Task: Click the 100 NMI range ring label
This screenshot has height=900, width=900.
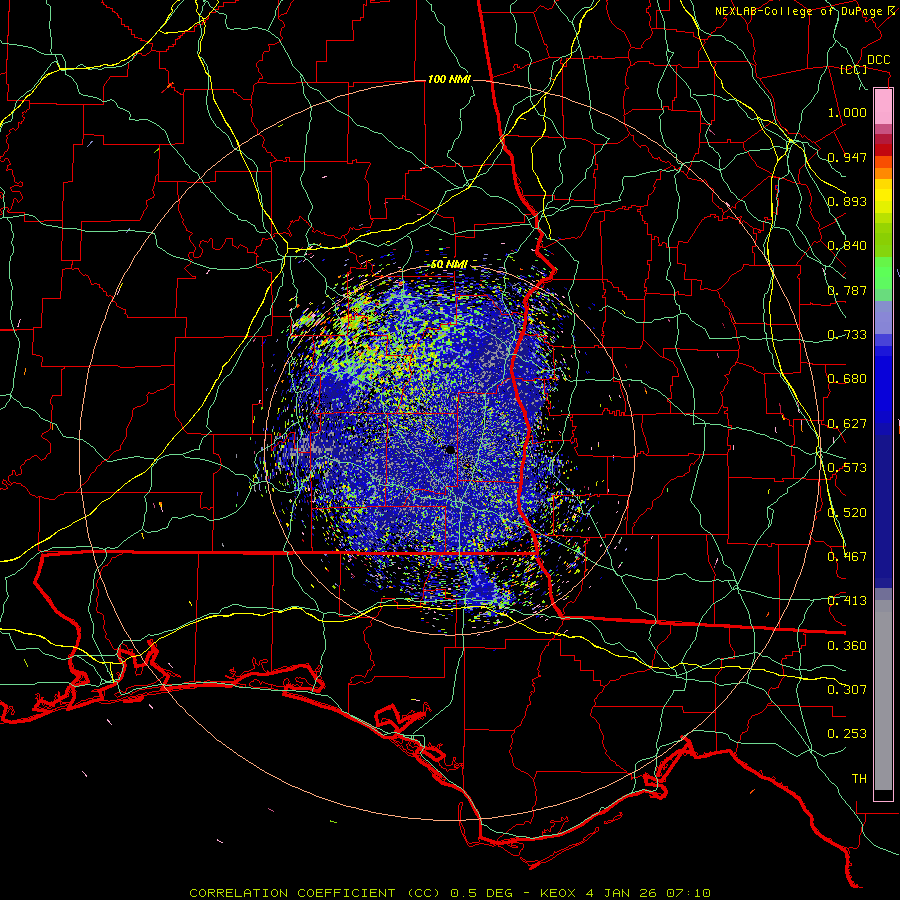Action: (449, 79)
